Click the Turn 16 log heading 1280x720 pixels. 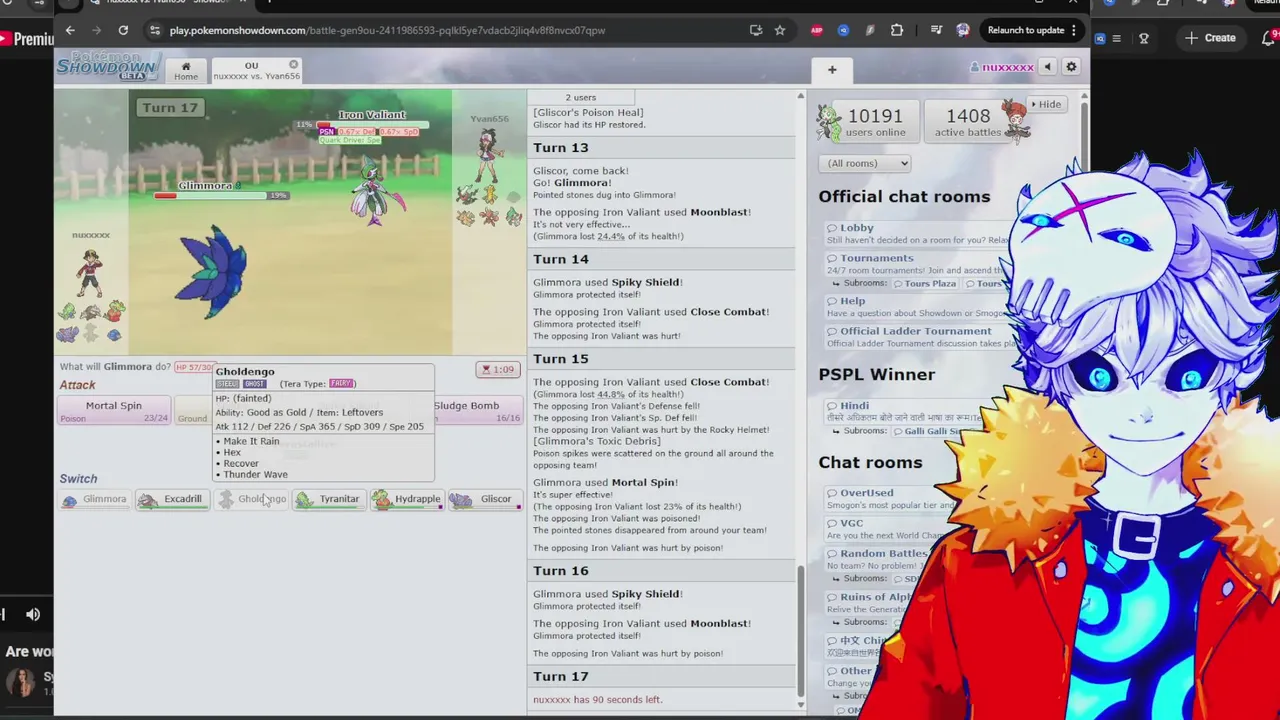[560, 571]
